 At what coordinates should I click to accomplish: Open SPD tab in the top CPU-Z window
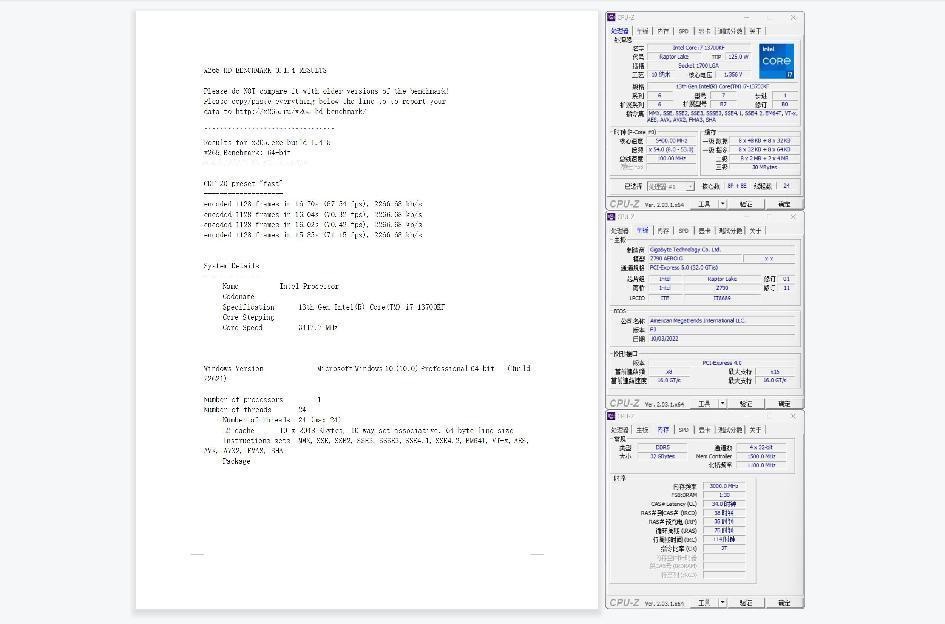(x=683, y=31)
